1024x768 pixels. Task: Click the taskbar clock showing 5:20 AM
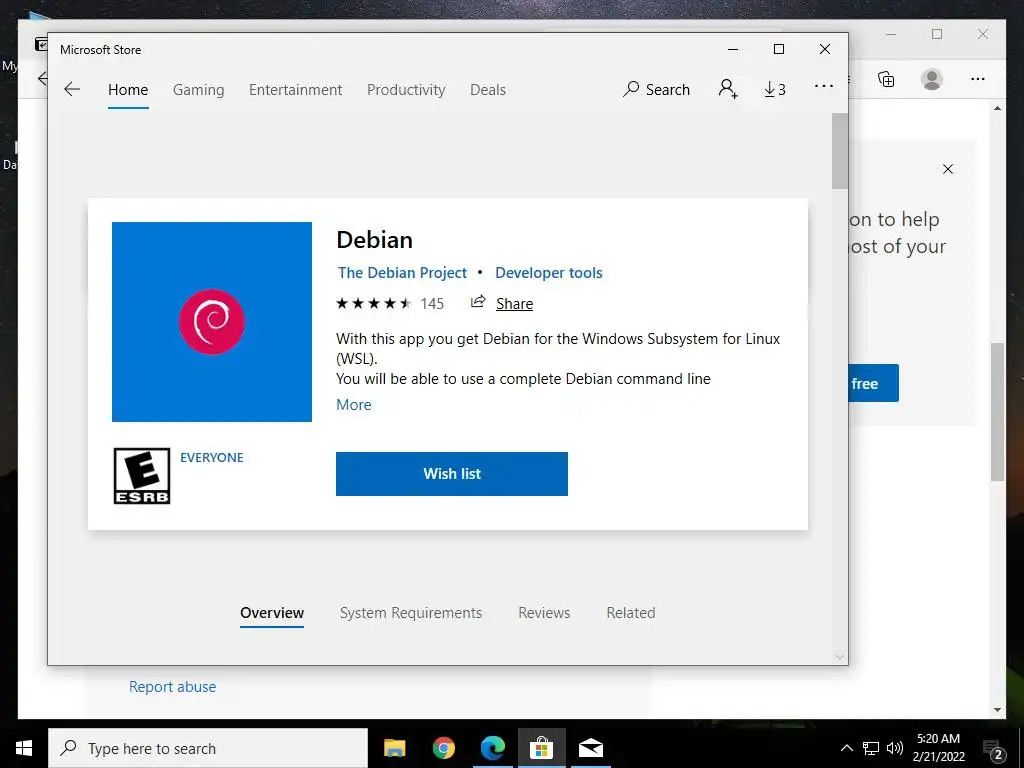coord(938,748)
